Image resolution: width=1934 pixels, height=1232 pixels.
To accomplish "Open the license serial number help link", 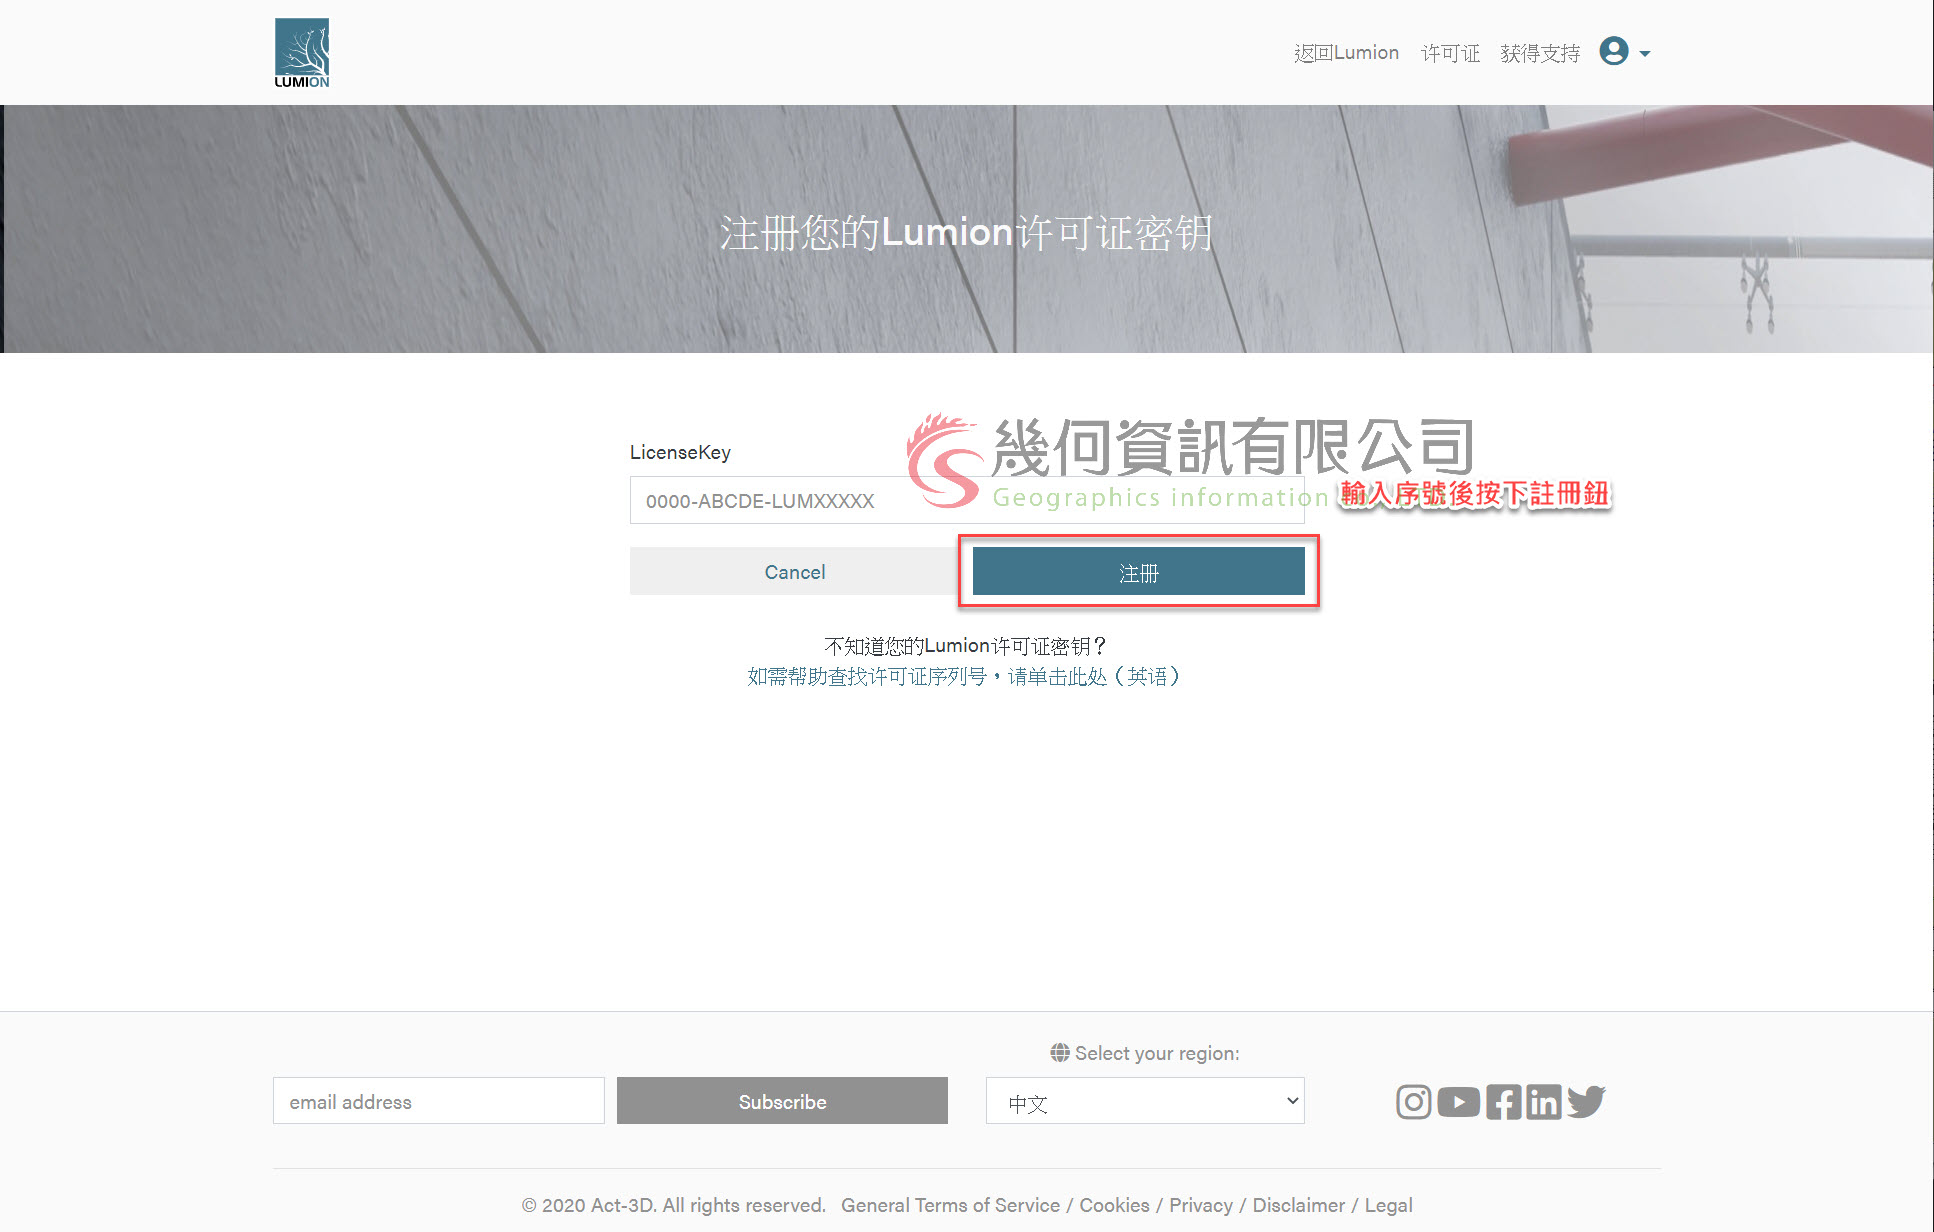I will point(966,676).
